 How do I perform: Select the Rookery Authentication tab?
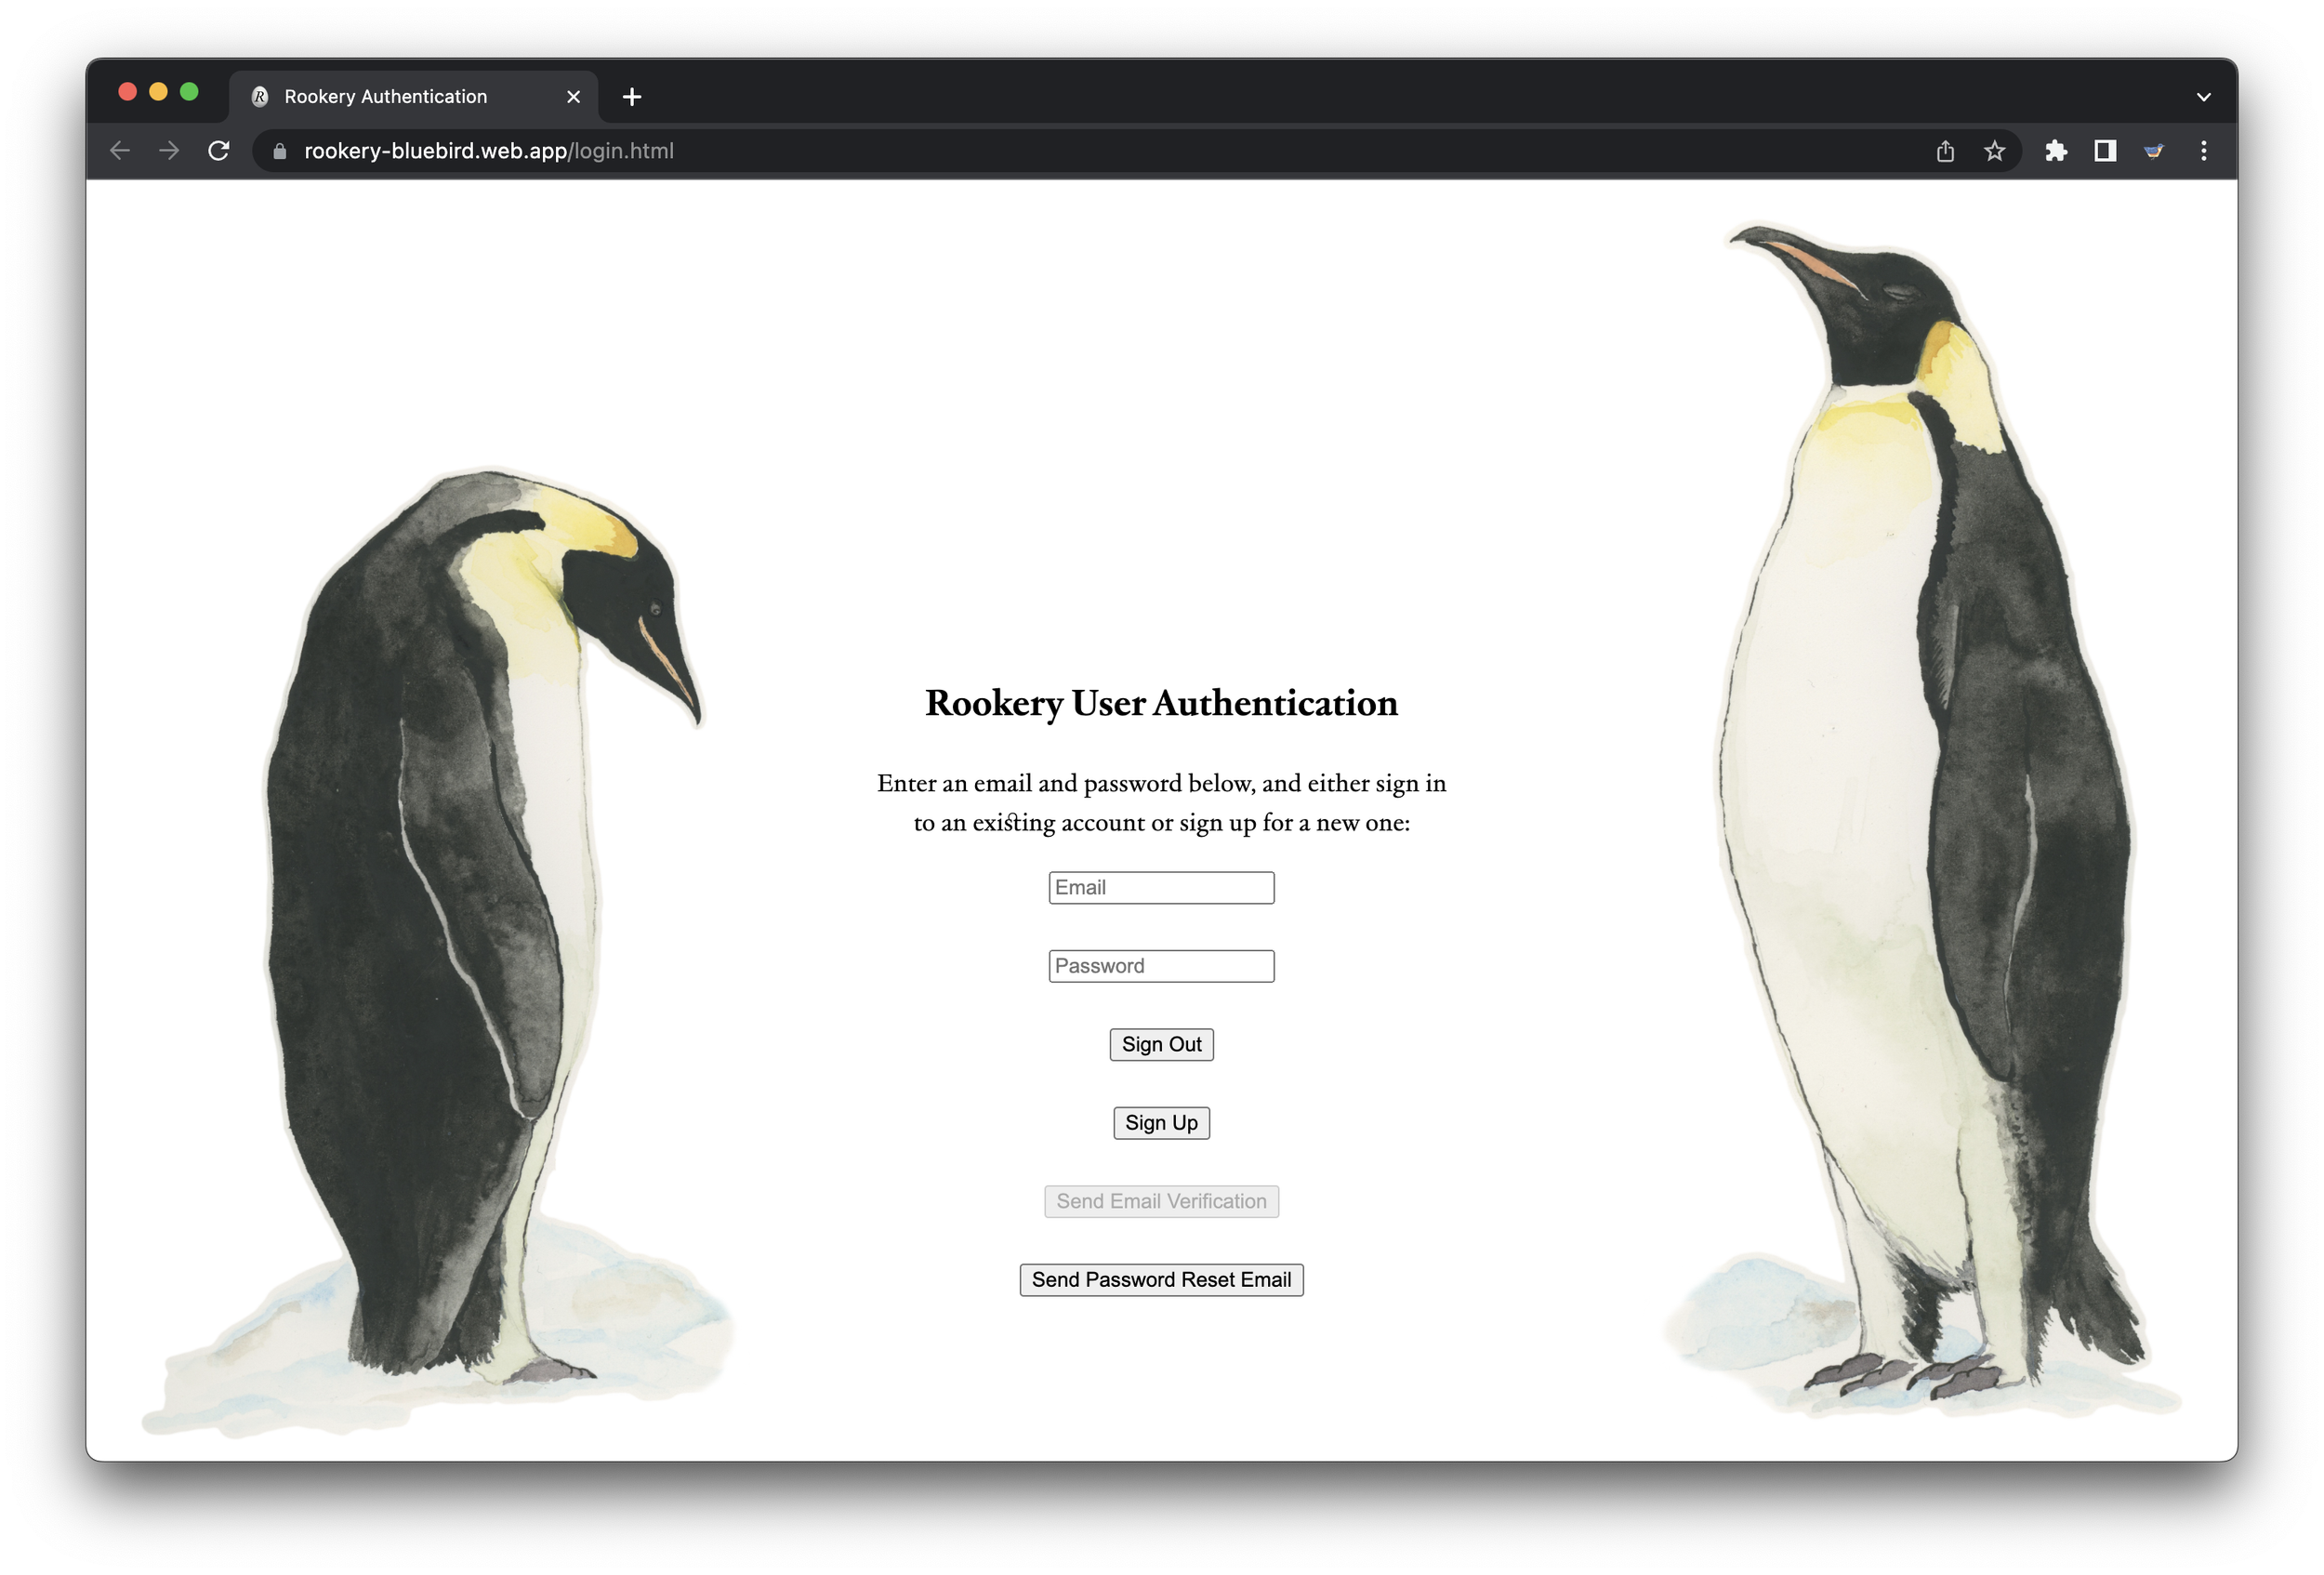(x=386, y=97)
